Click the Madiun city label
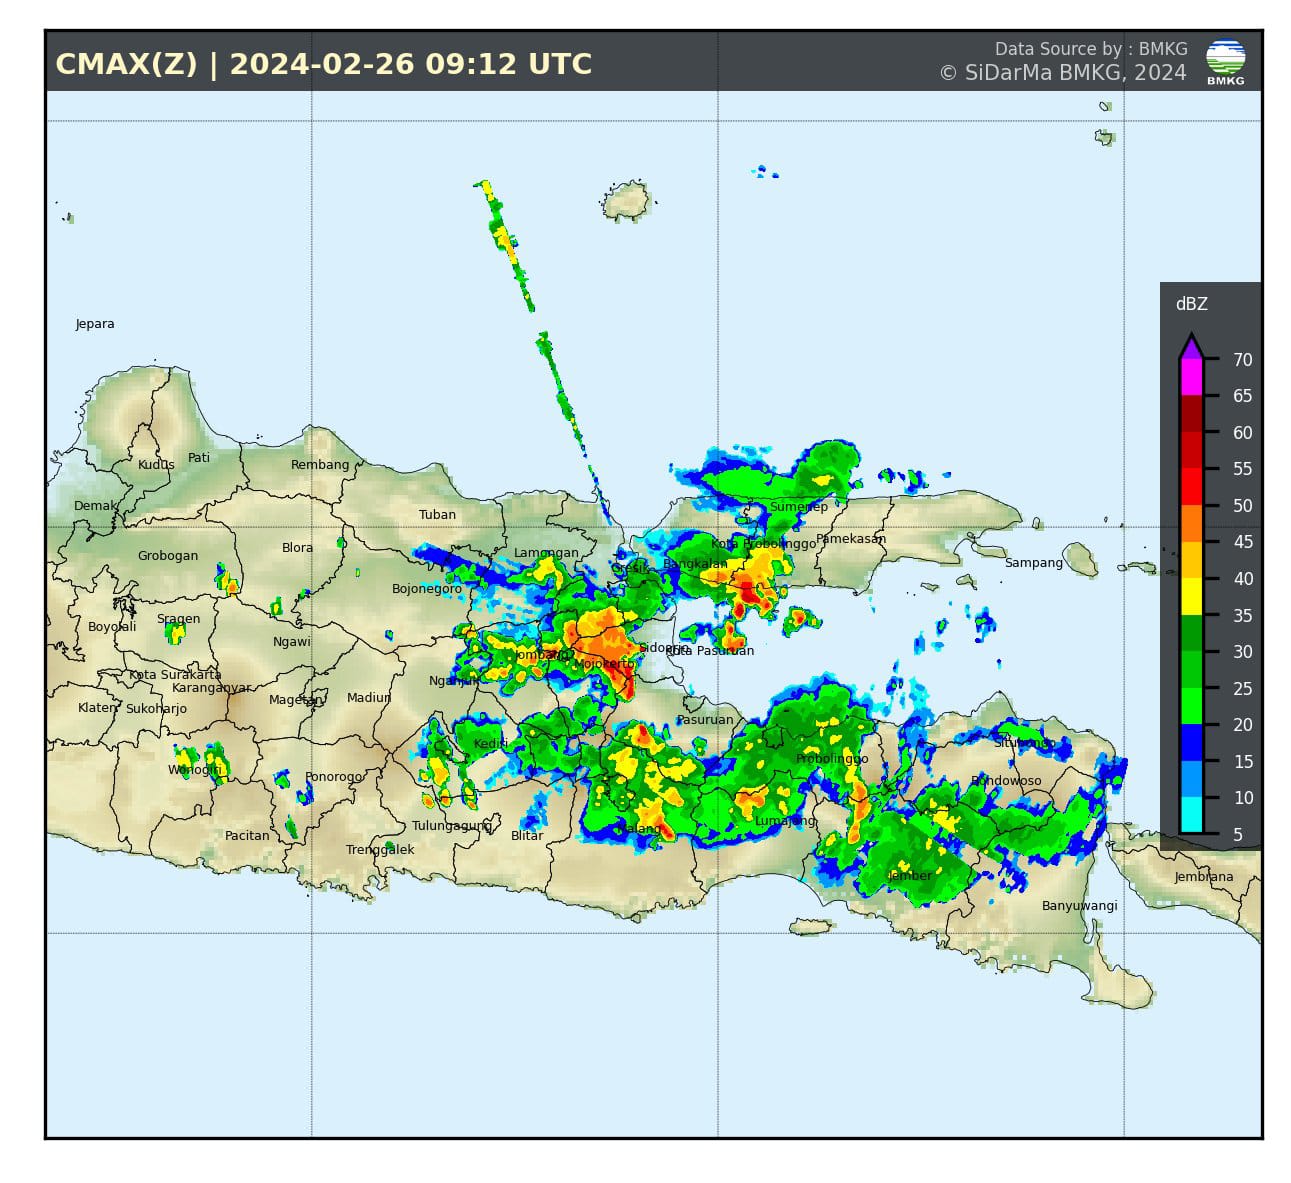Image resolution: width=1291 pixels, height=1183 pixels. (368, 698)
